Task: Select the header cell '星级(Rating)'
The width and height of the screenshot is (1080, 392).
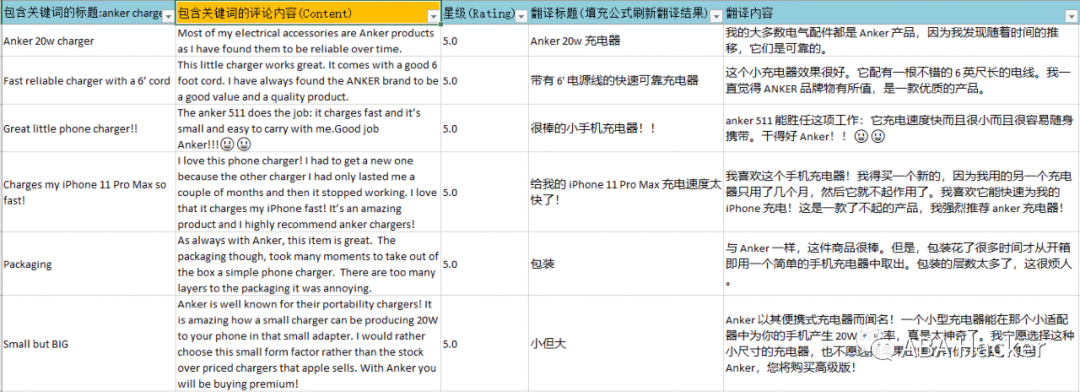Action: click(484, 12)
